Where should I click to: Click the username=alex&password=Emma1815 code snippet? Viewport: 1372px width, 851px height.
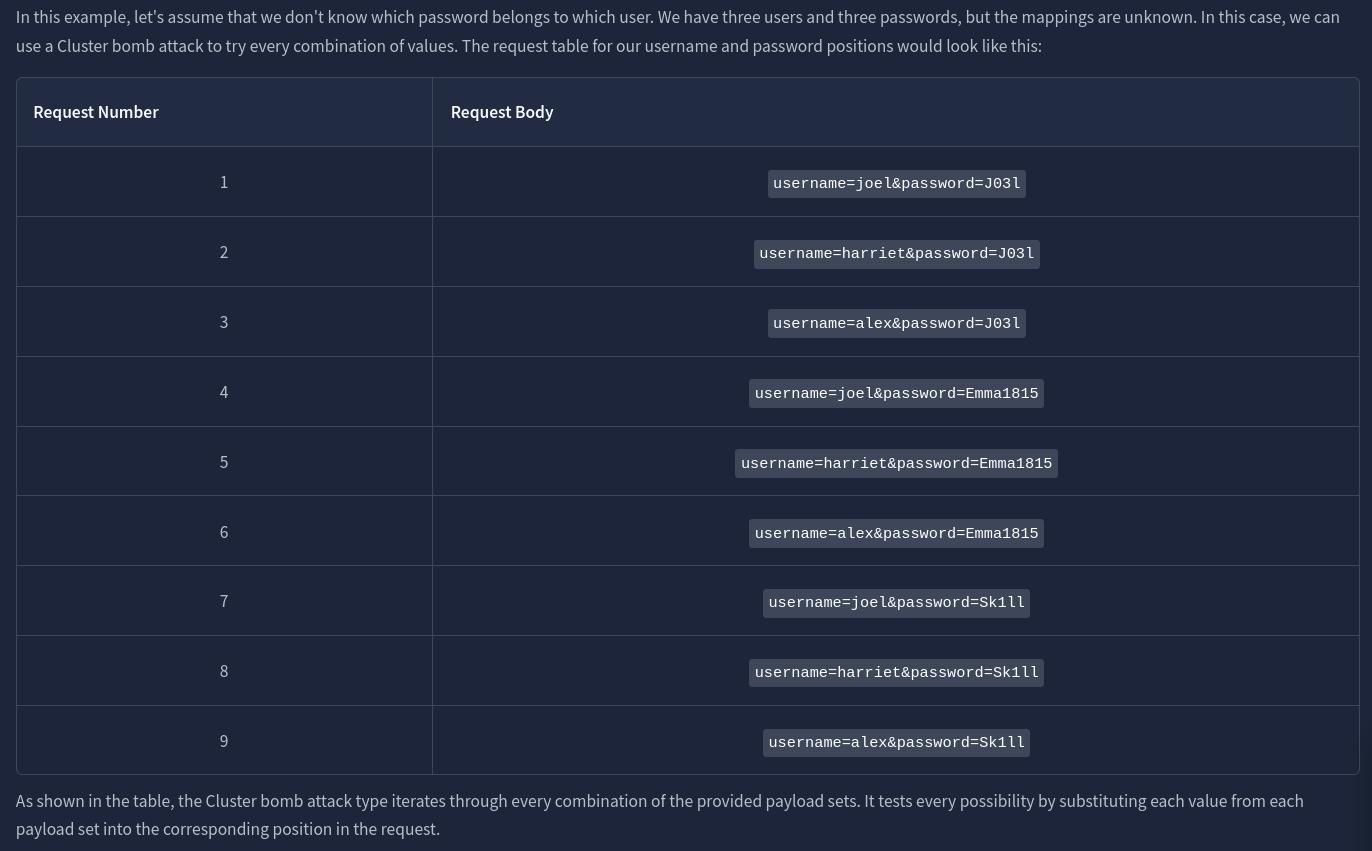pos(896,534)
